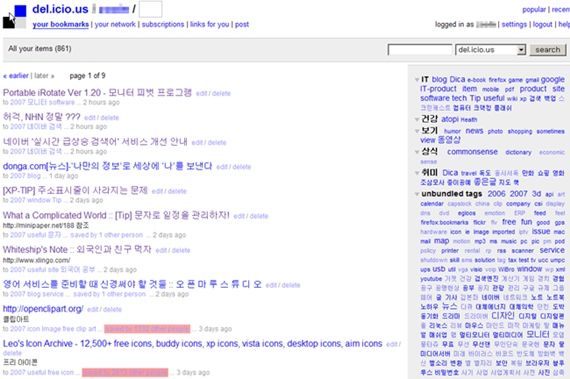
Task: Collapse the 취미 tag bundle triangle
Action: (417, 173)
